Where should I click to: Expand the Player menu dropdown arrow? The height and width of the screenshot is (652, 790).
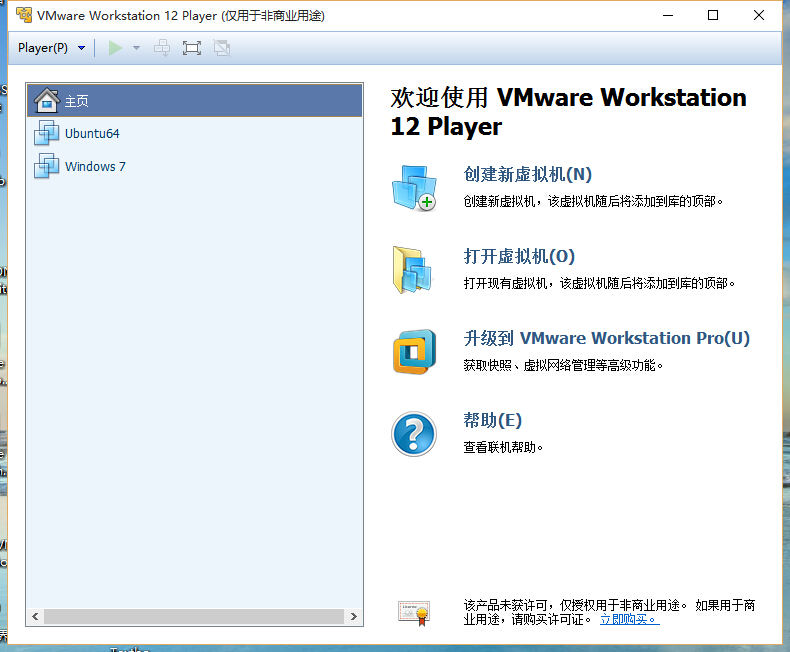pos(81,48)
